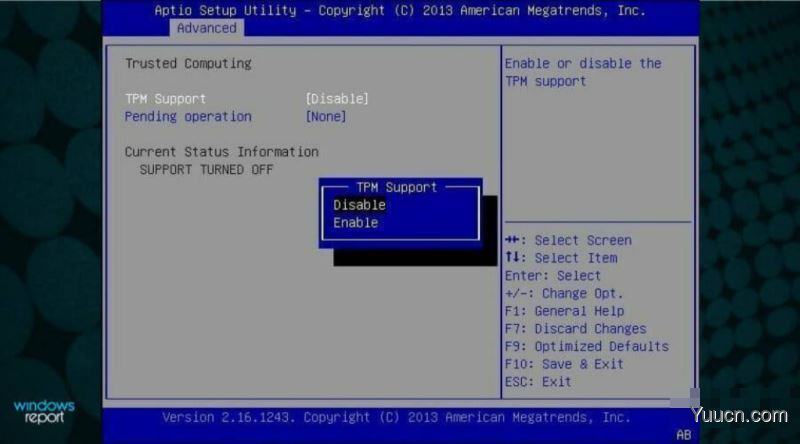Viewport: 800px width, 444px height.
Task: Click the F1: General Help hint
Action: (564, 311)
